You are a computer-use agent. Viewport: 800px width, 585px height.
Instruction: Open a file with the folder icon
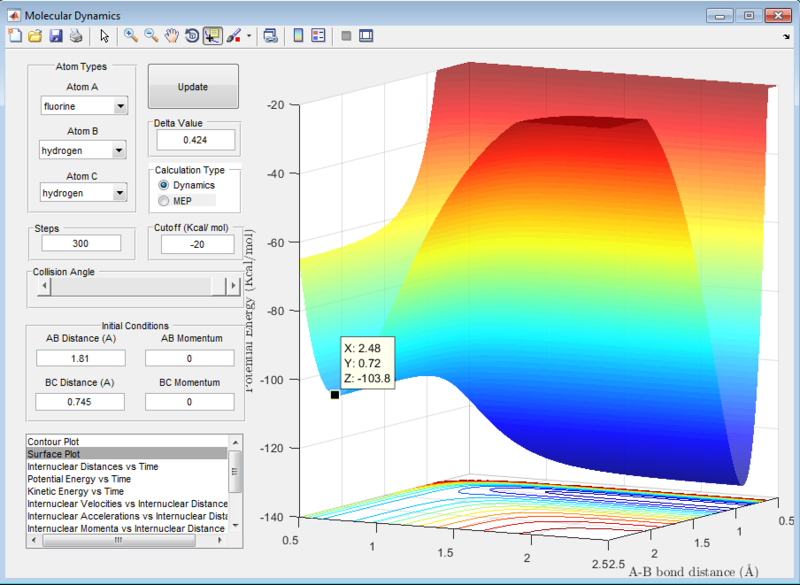35,36
